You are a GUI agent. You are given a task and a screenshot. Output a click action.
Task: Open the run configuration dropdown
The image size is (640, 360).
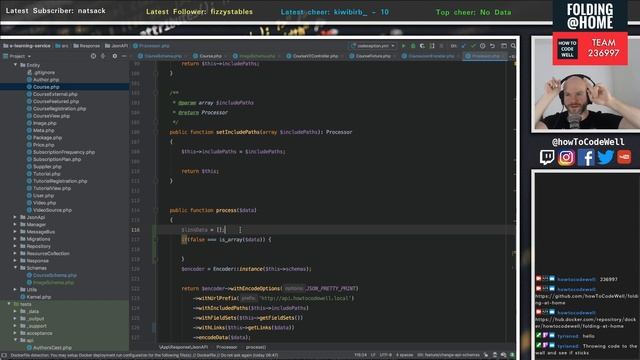tap(373, 46)
